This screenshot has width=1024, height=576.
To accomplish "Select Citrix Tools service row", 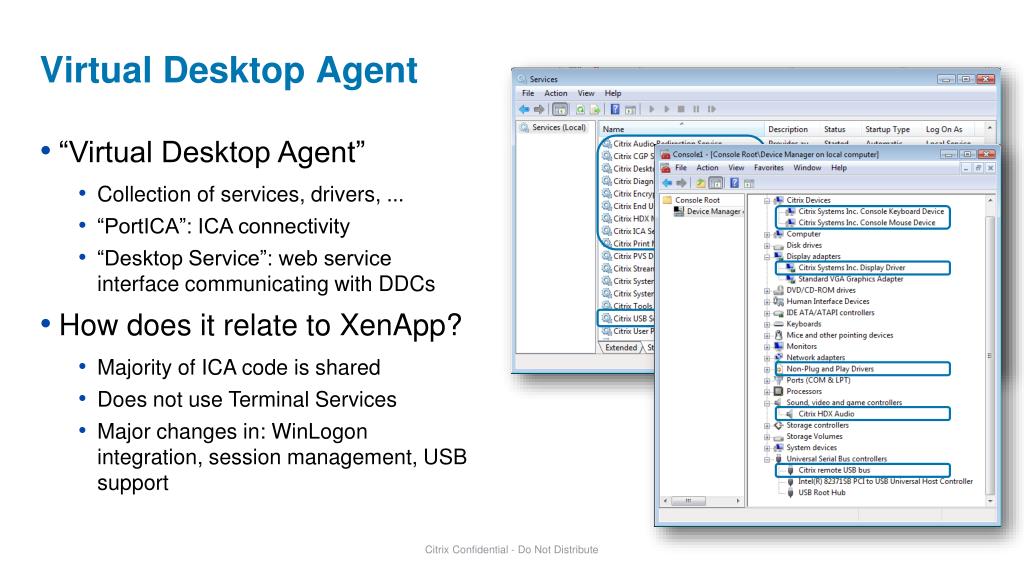I will pos(627,306).
